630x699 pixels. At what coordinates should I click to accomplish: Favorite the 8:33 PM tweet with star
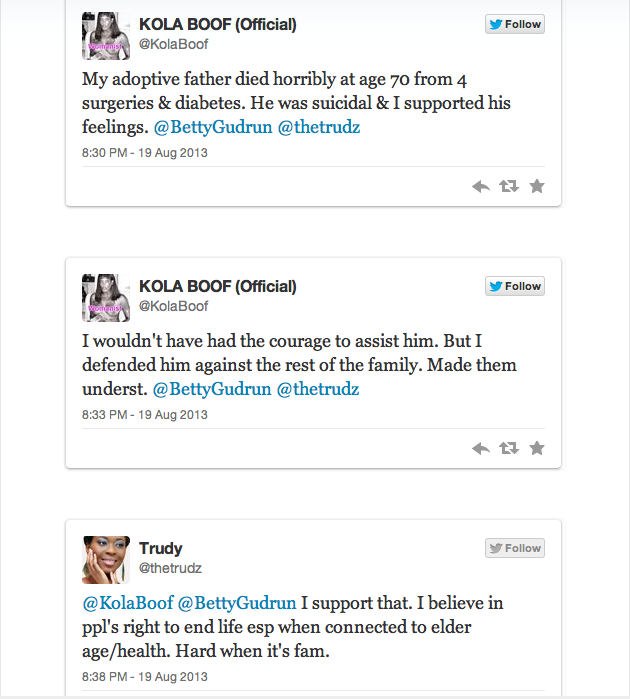tap(537, 448)
